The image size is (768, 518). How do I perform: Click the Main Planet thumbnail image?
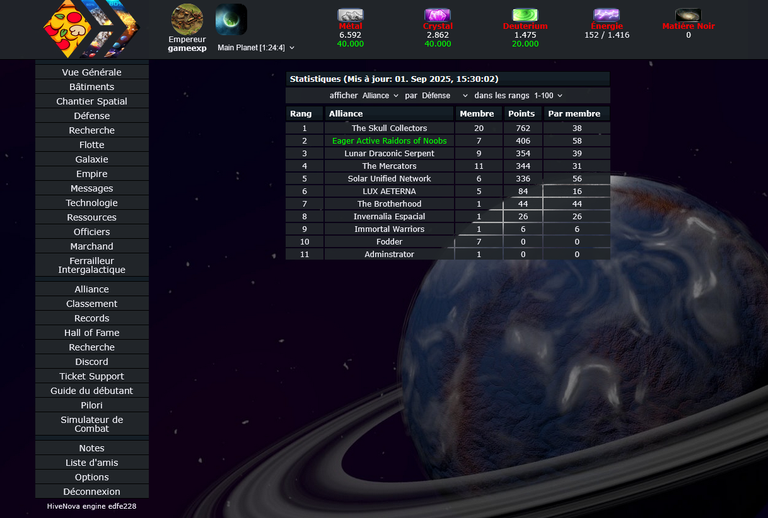[x=231, y=20]
